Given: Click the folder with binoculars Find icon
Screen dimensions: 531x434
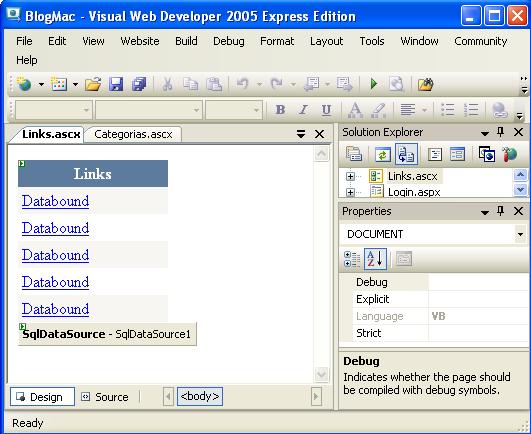Looking at the screenshot, I should [425, 84].
